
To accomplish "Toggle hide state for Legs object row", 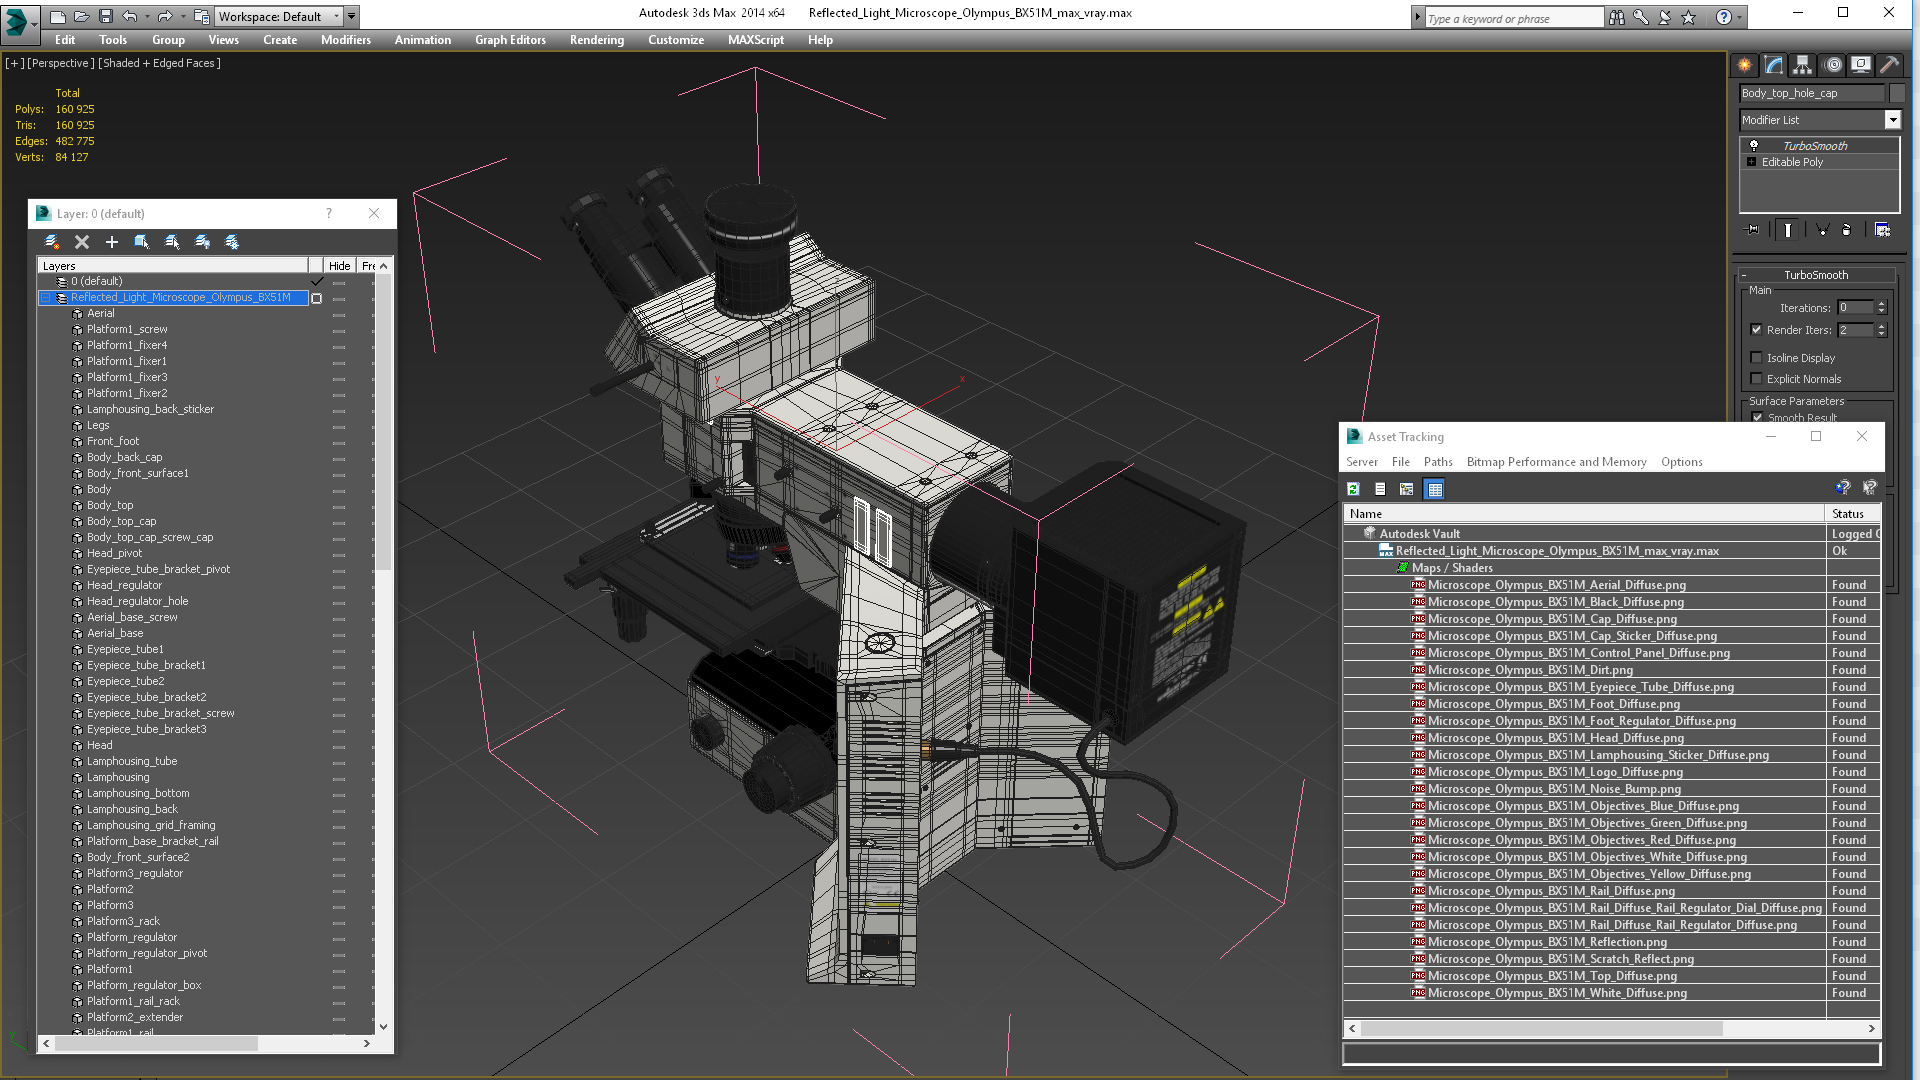I will tap(339, 426).
